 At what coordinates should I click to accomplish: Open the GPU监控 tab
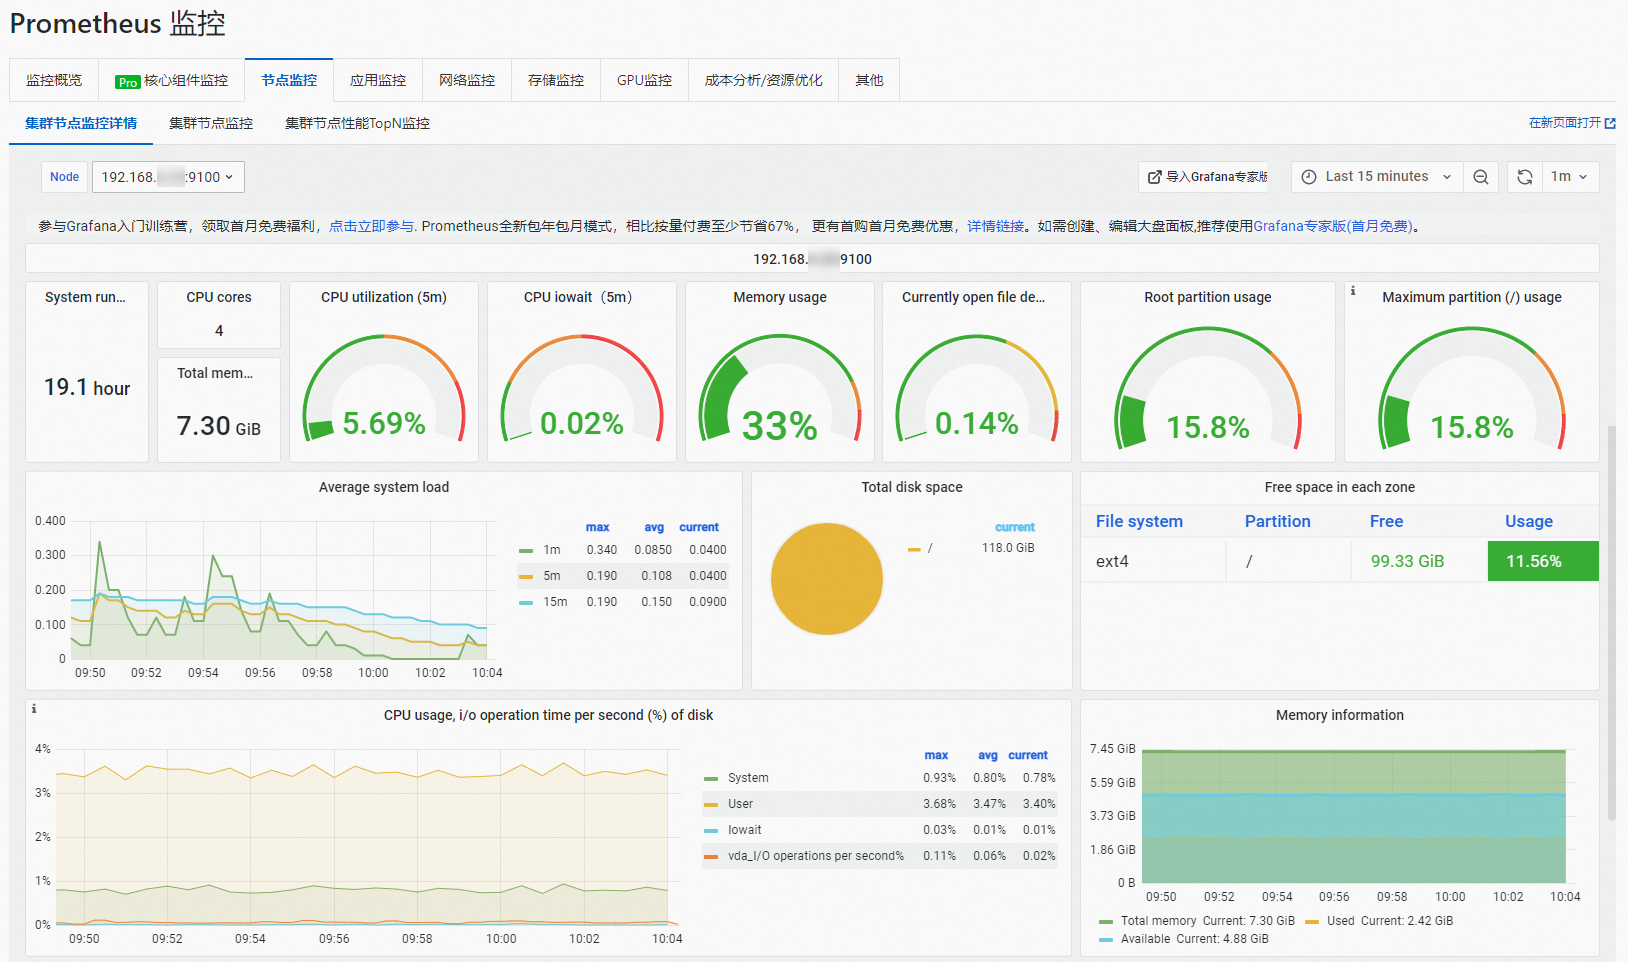tap(644, 80)
